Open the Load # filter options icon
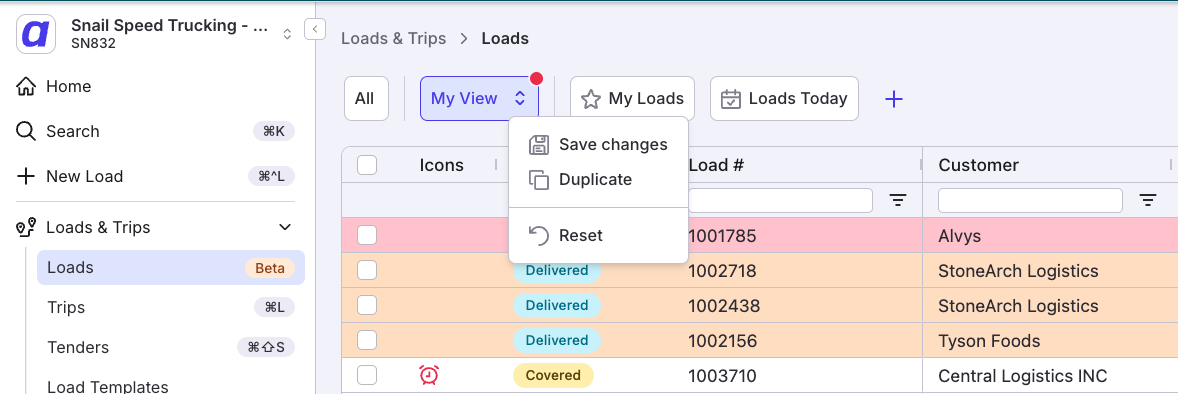The height and width of the screenshot is (394, 1178). pyautogui.click(x=898, y=200)
